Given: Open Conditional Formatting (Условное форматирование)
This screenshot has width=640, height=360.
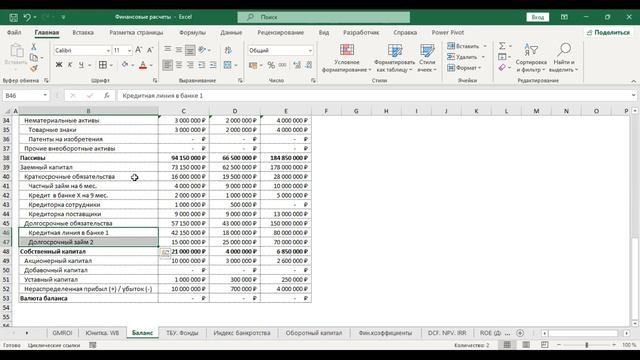Looking at the screenshot, I should click(347, 58).
